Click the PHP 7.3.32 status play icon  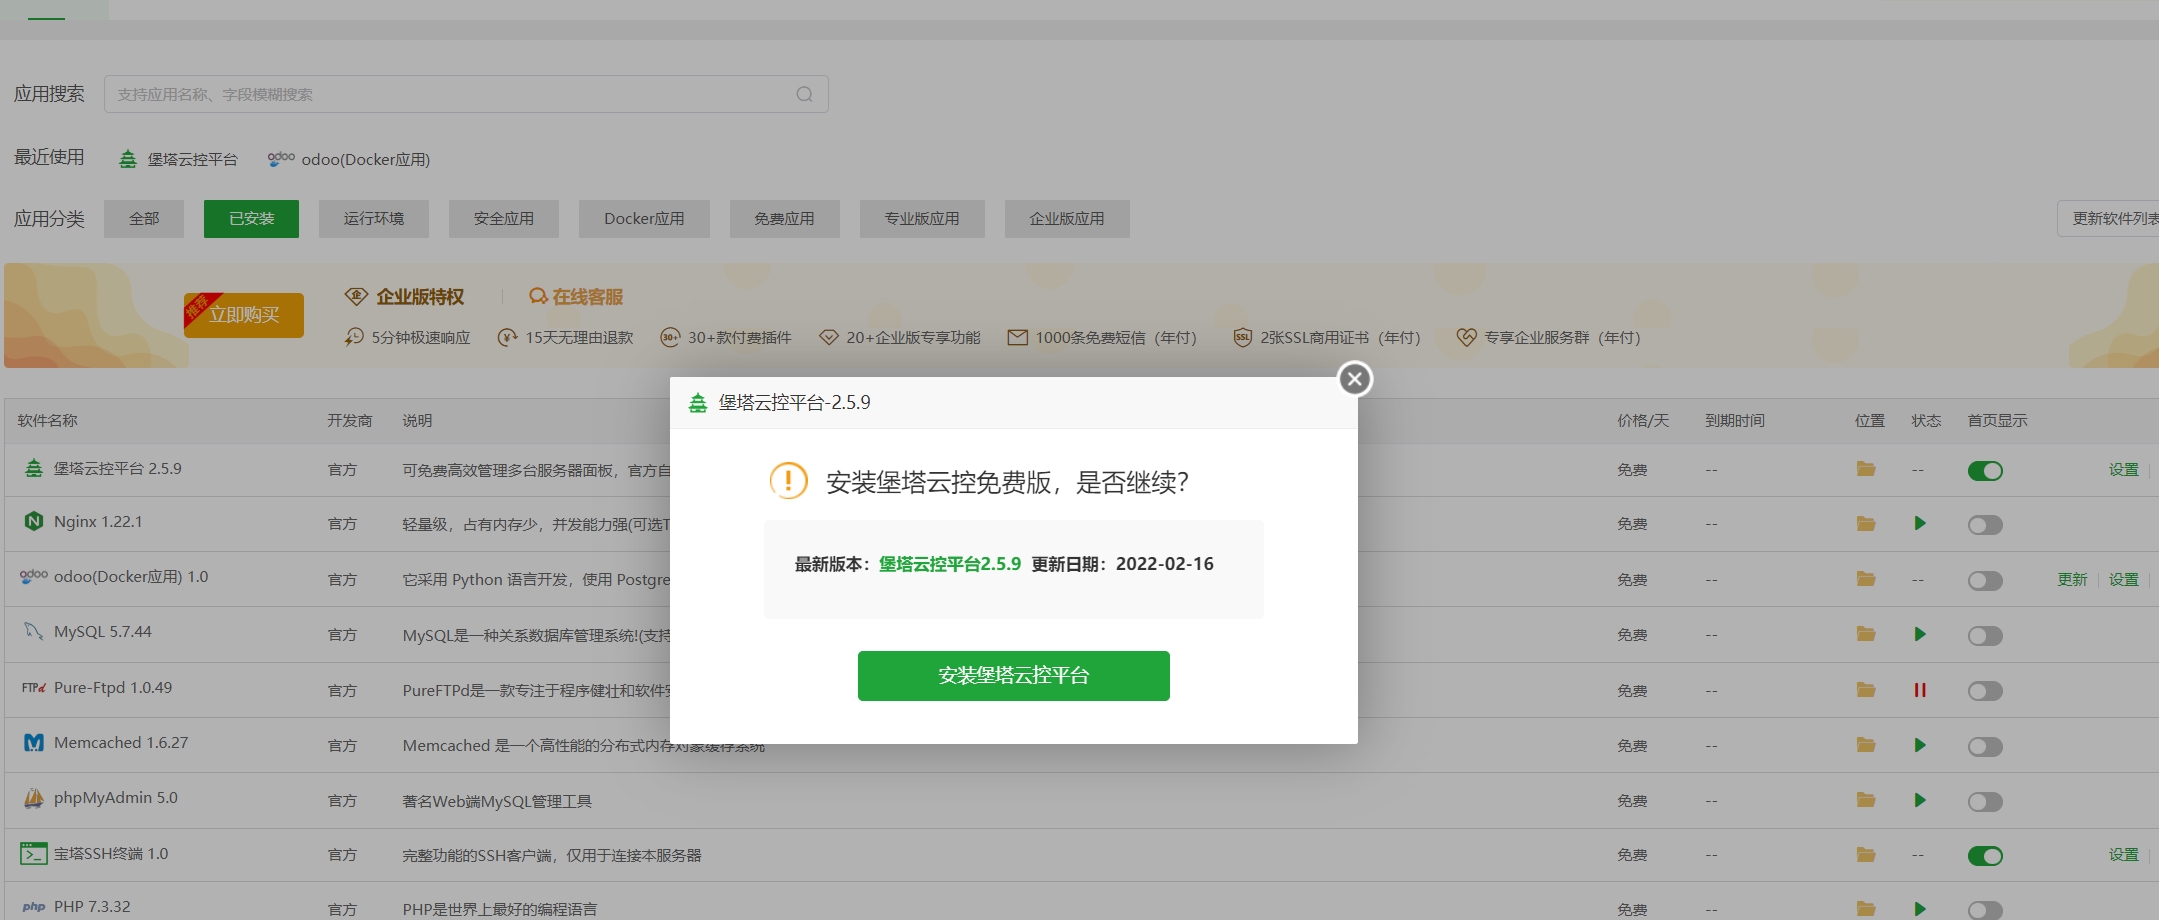tap(1920, 909)
